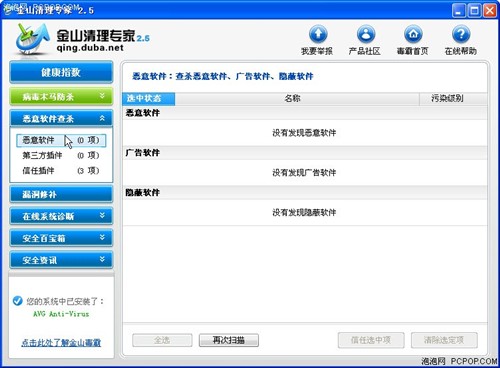Open the 漏洞修补 section

61,194
